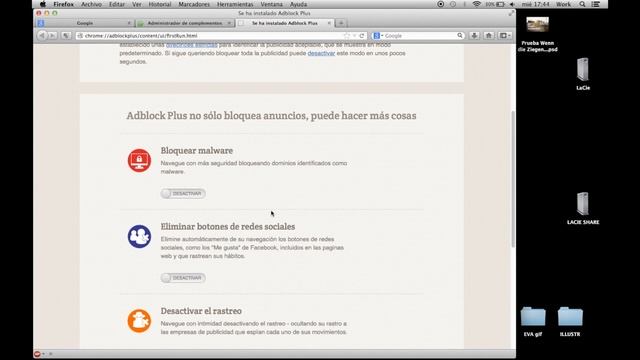Open the Marcadores menu
Viewport: 640px width, 360px height.
[194, 4]
